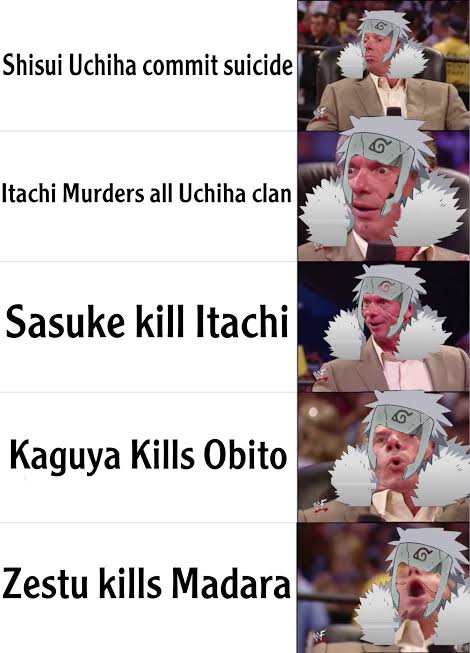
Task: Click the WWF logo in the first panel
Action: click(321, 113)
